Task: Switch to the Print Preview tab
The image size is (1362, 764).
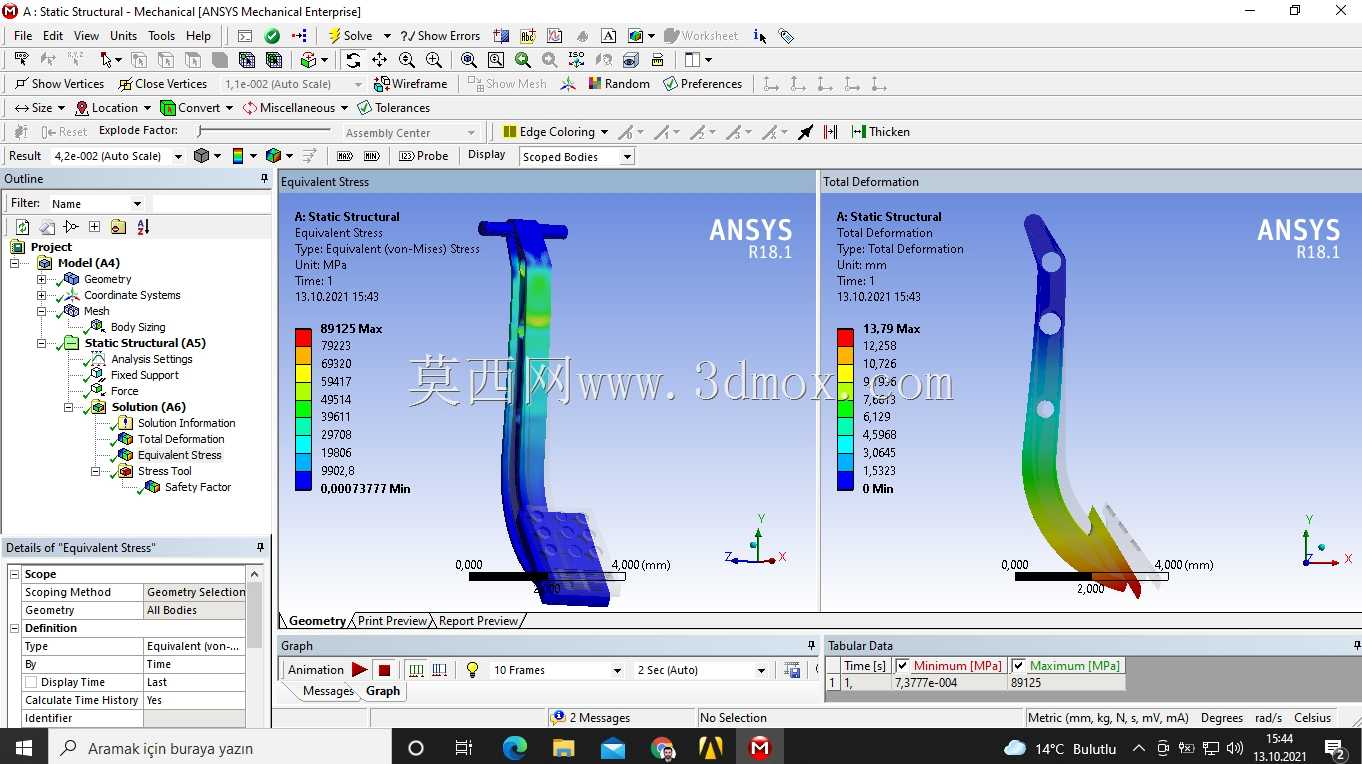Action: pyautogui.click(x=392, y=621)
